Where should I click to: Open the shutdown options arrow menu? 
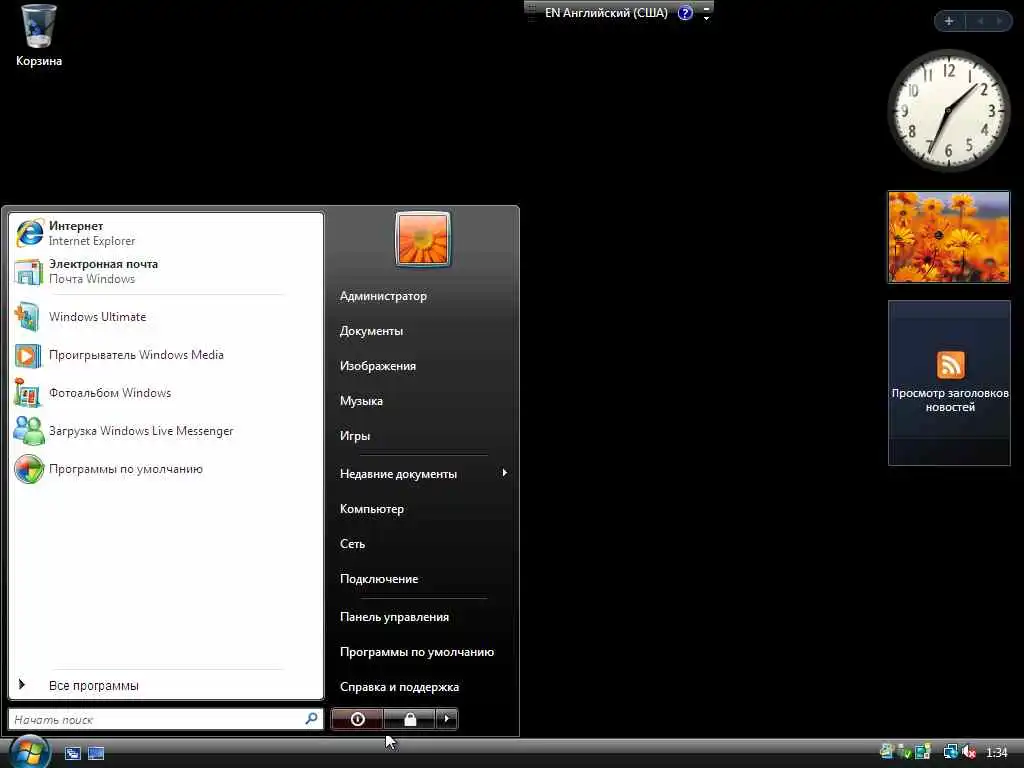click(447, 719)
